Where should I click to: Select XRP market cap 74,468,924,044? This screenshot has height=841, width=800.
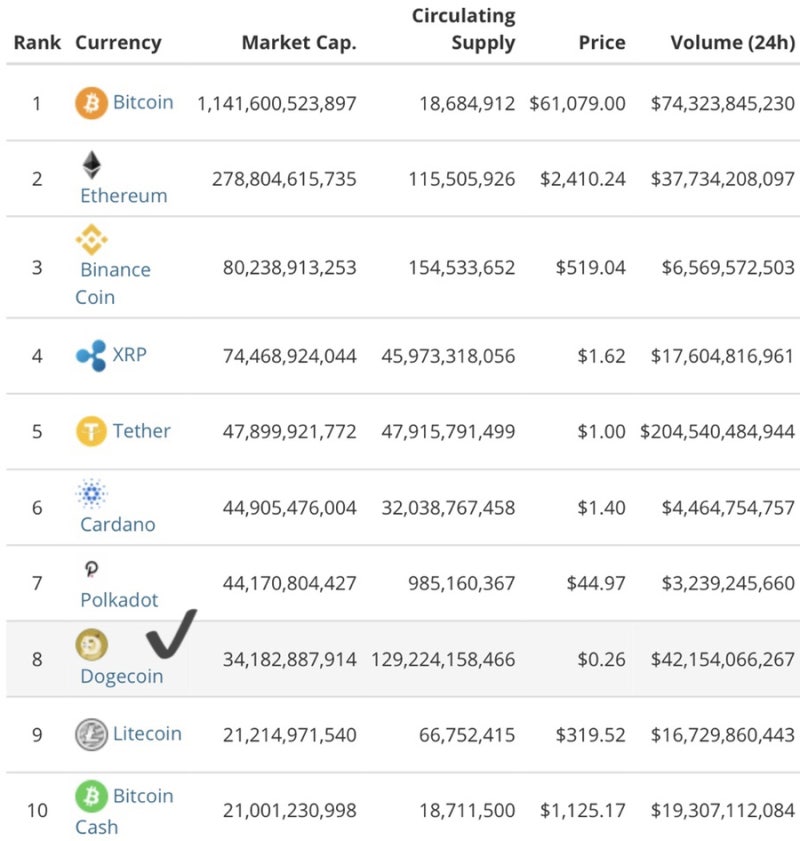(290, 356)
